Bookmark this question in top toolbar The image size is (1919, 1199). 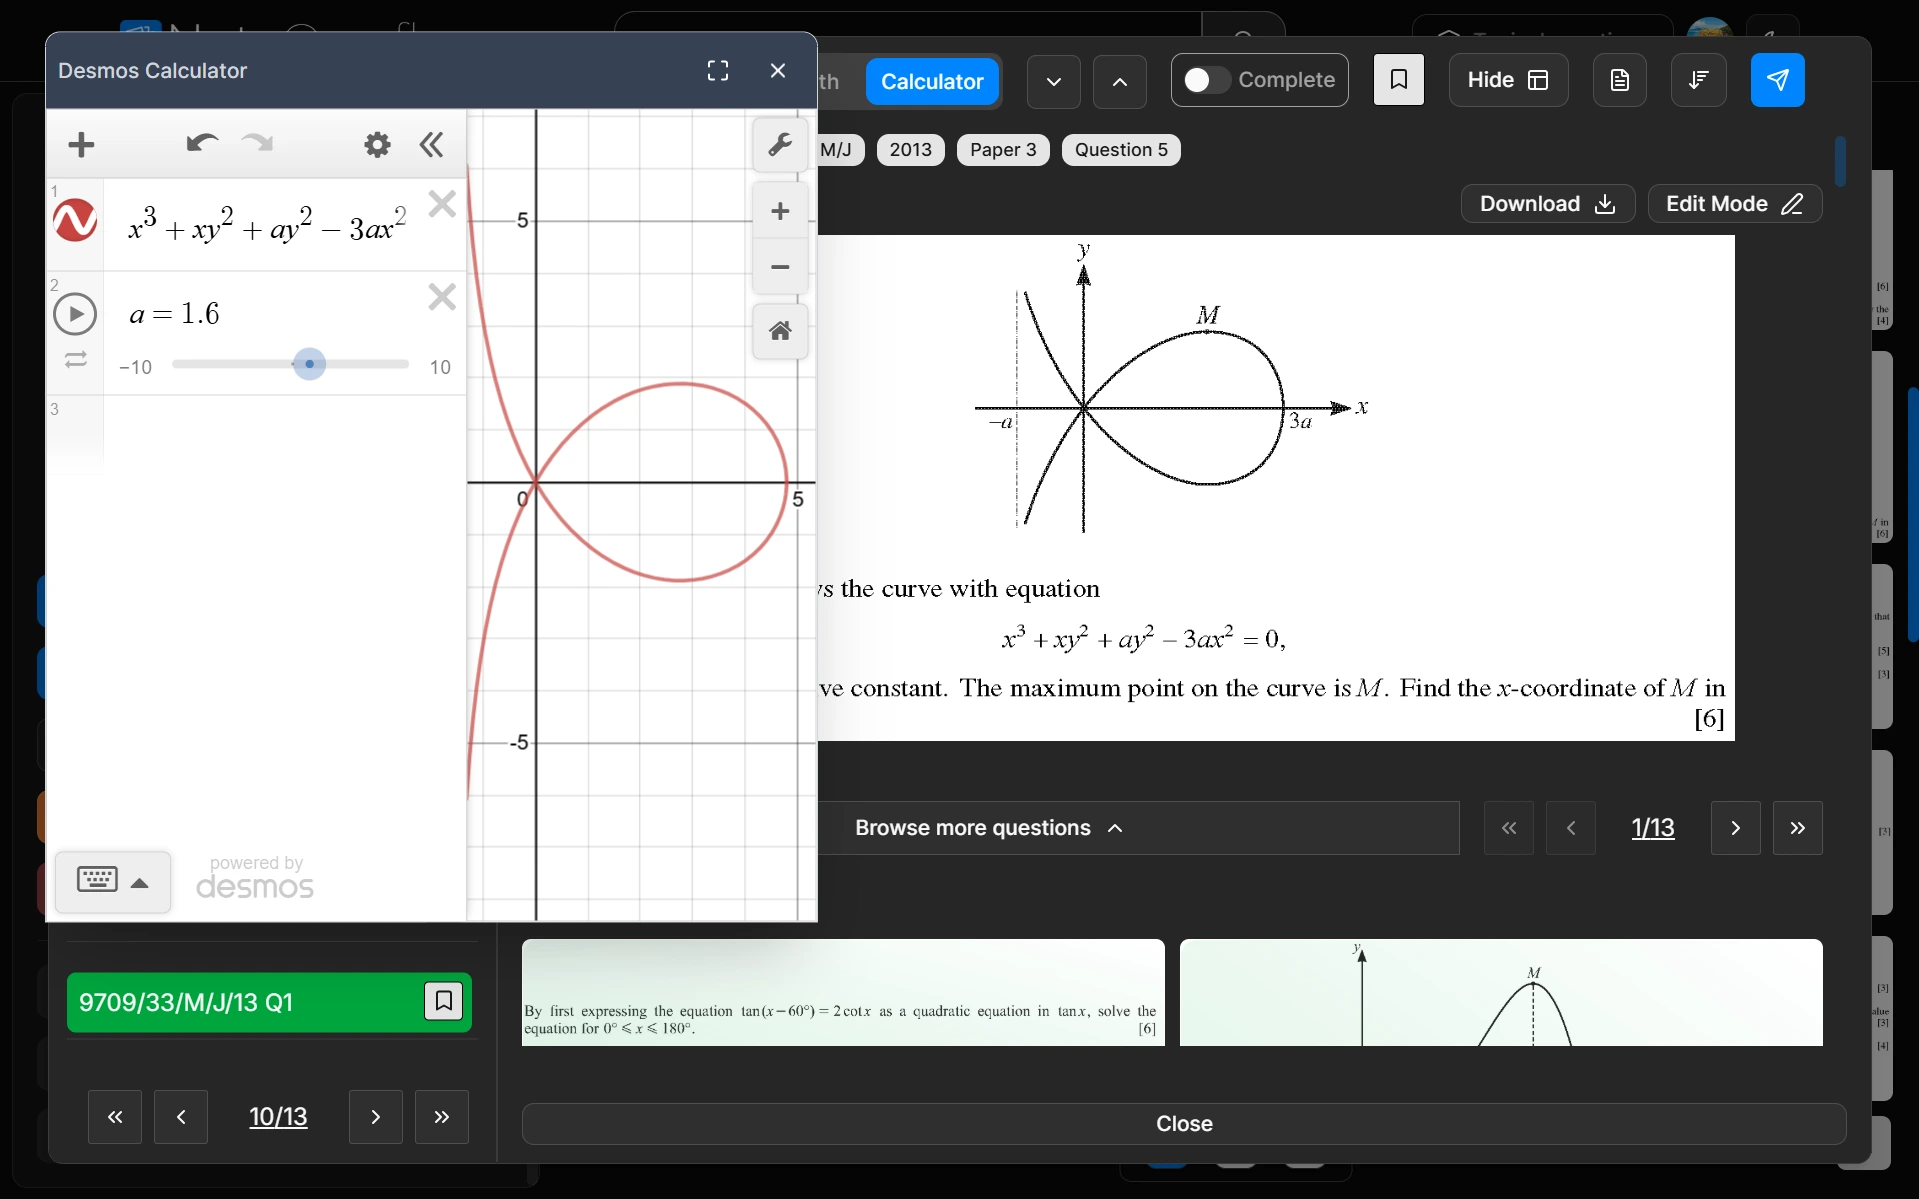point(1399,80)
